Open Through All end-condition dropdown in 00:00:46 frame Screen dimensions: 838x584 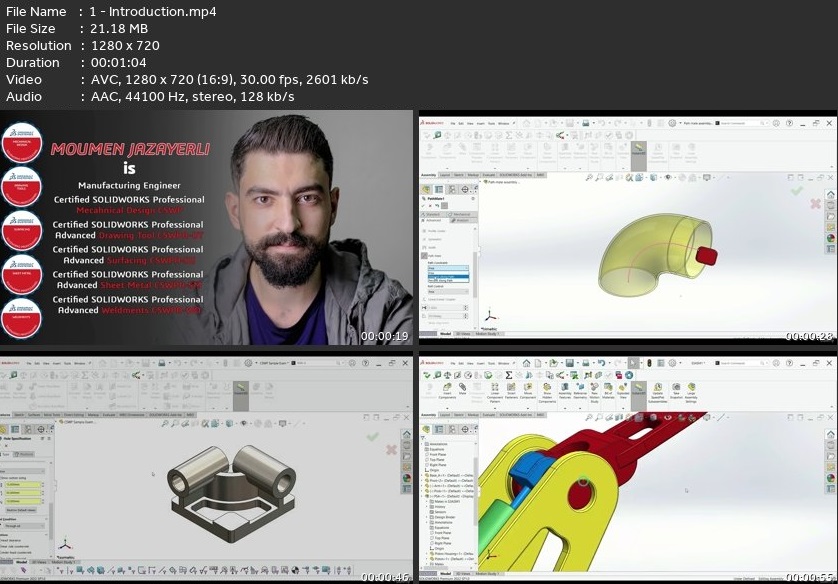(24, 526)
